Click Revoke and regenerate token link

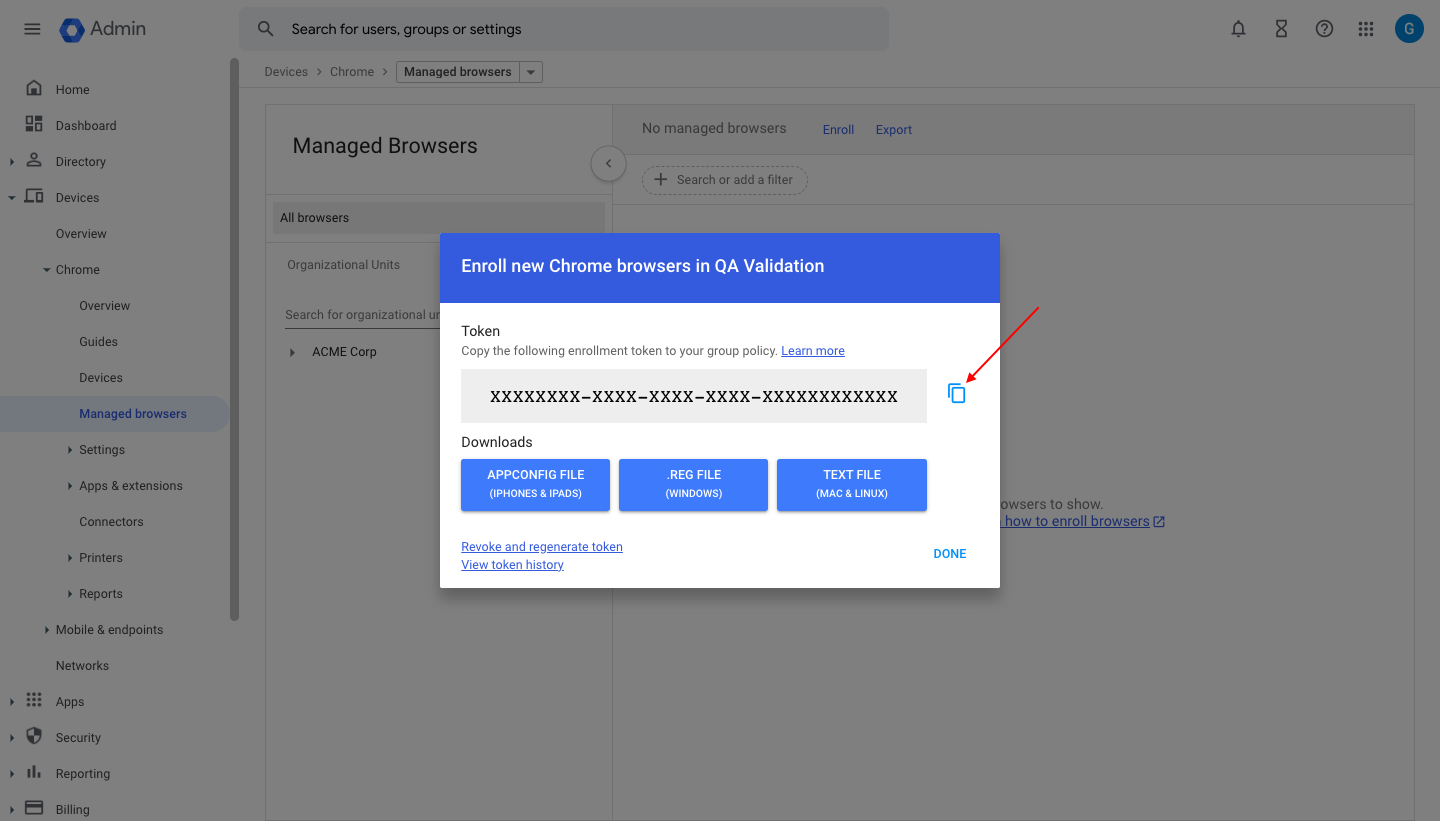[542, 547]
